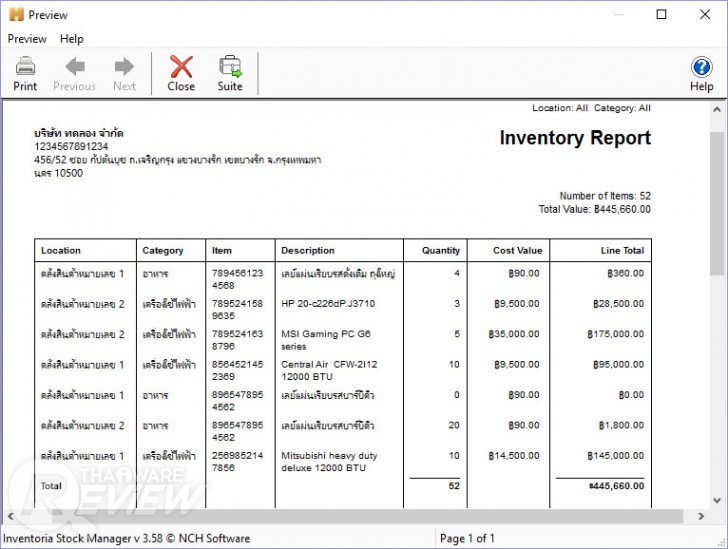728x549 pixels.
Task: Click Central Air CFW-2I12 12000 BTU description
Action: pos(329,370)
